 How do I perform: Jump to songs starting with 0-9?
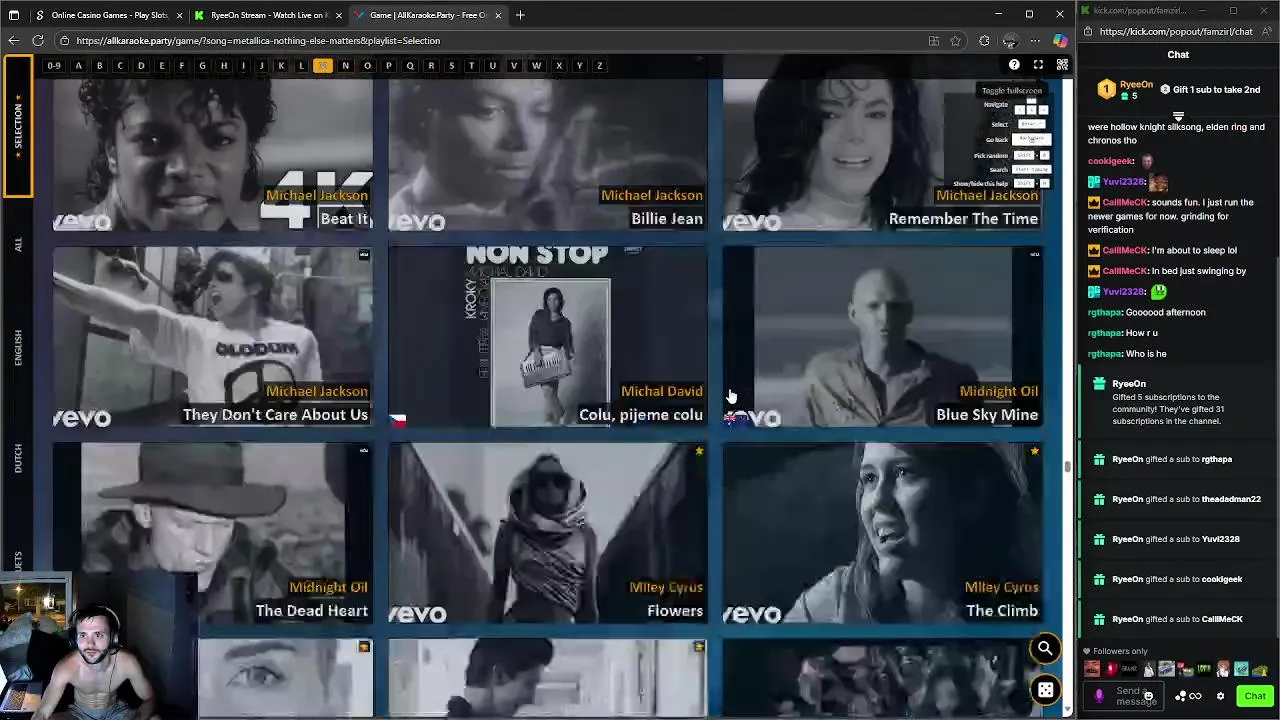[54, 65]
